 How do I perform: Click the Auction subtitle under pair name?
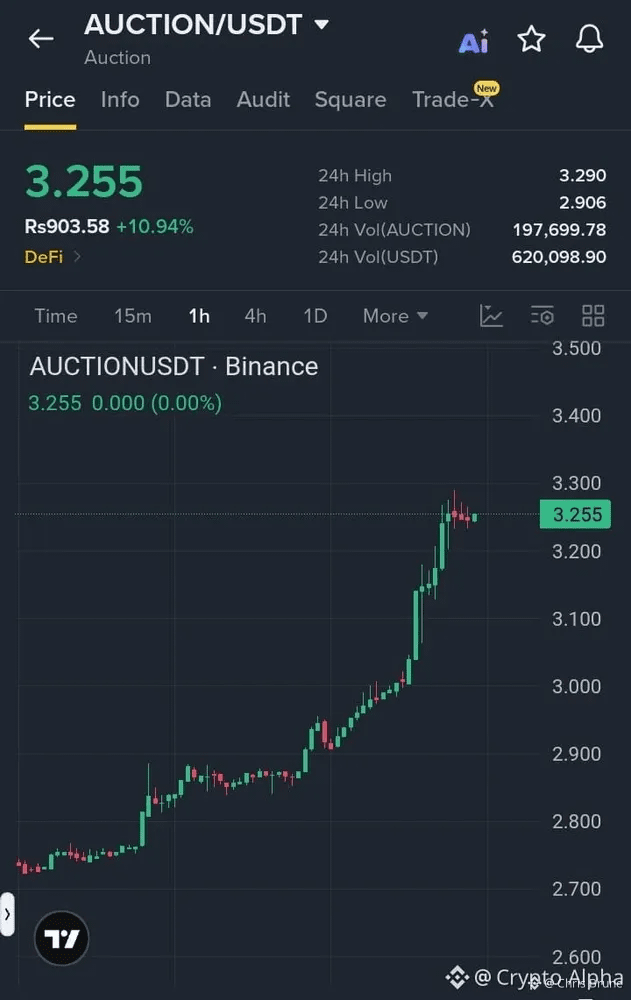[117, 57]
